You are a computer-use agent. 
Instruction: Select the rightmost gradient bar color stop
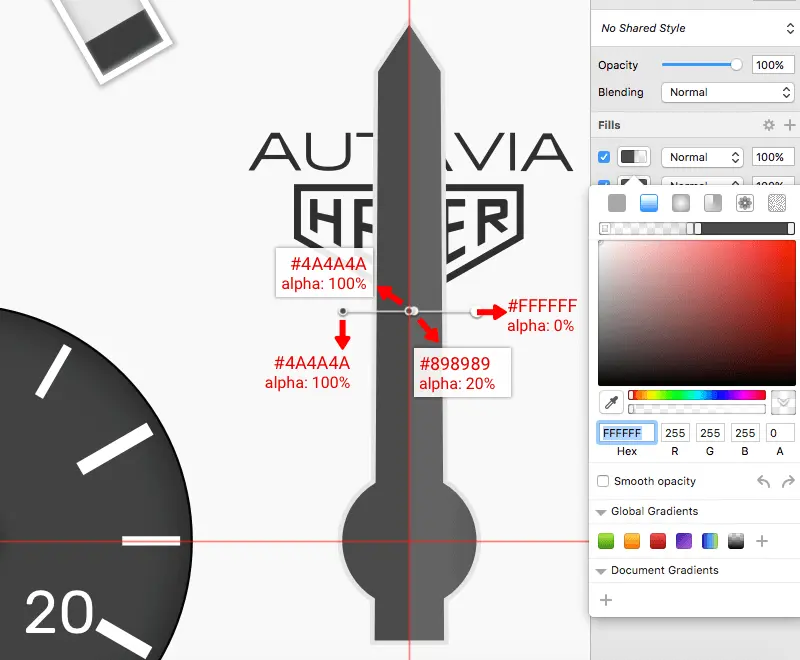click(x=791, y=228)
